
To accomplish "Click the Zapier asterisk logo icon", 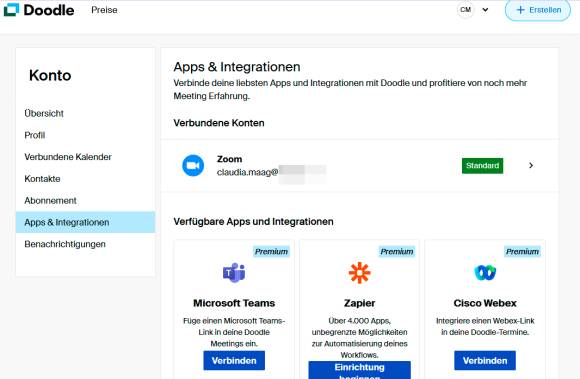I will coord(359,273).
